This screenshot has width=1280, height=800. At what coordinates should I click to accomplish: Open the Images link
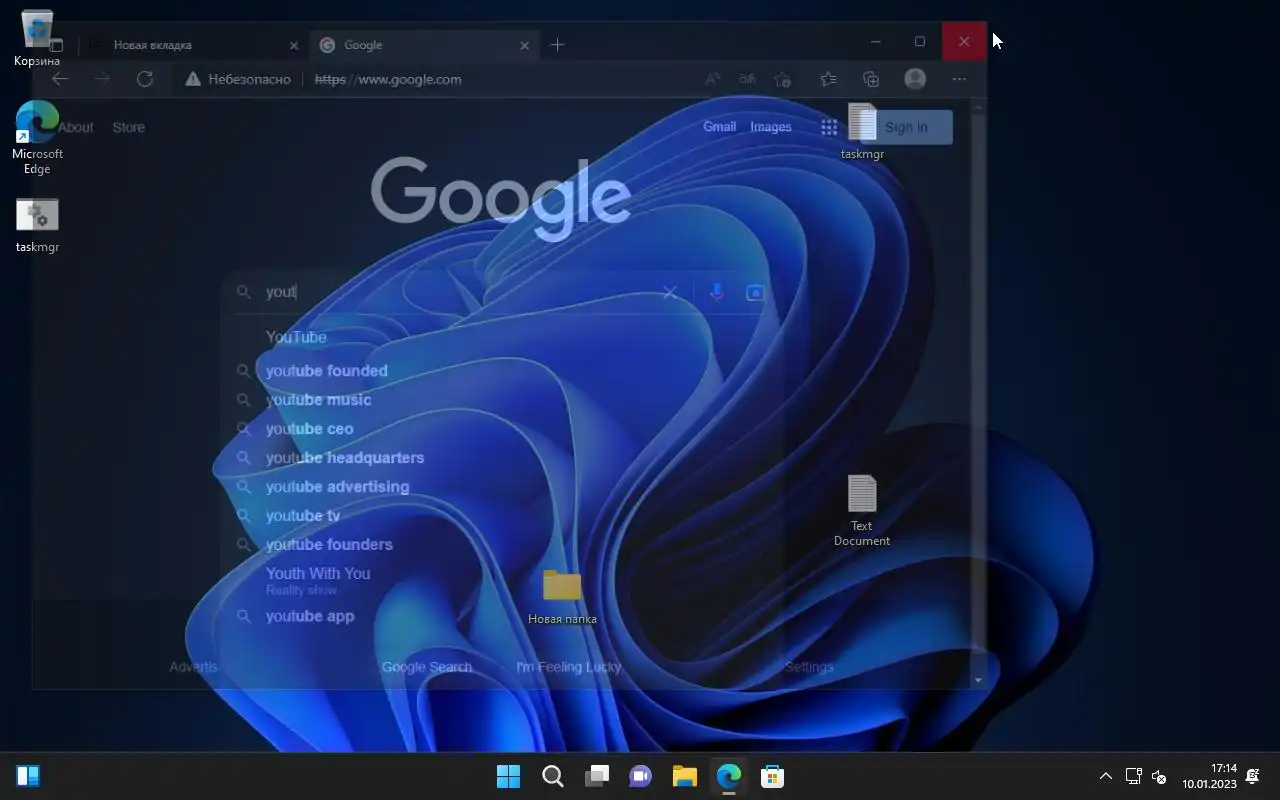click(x=771, y=127)
